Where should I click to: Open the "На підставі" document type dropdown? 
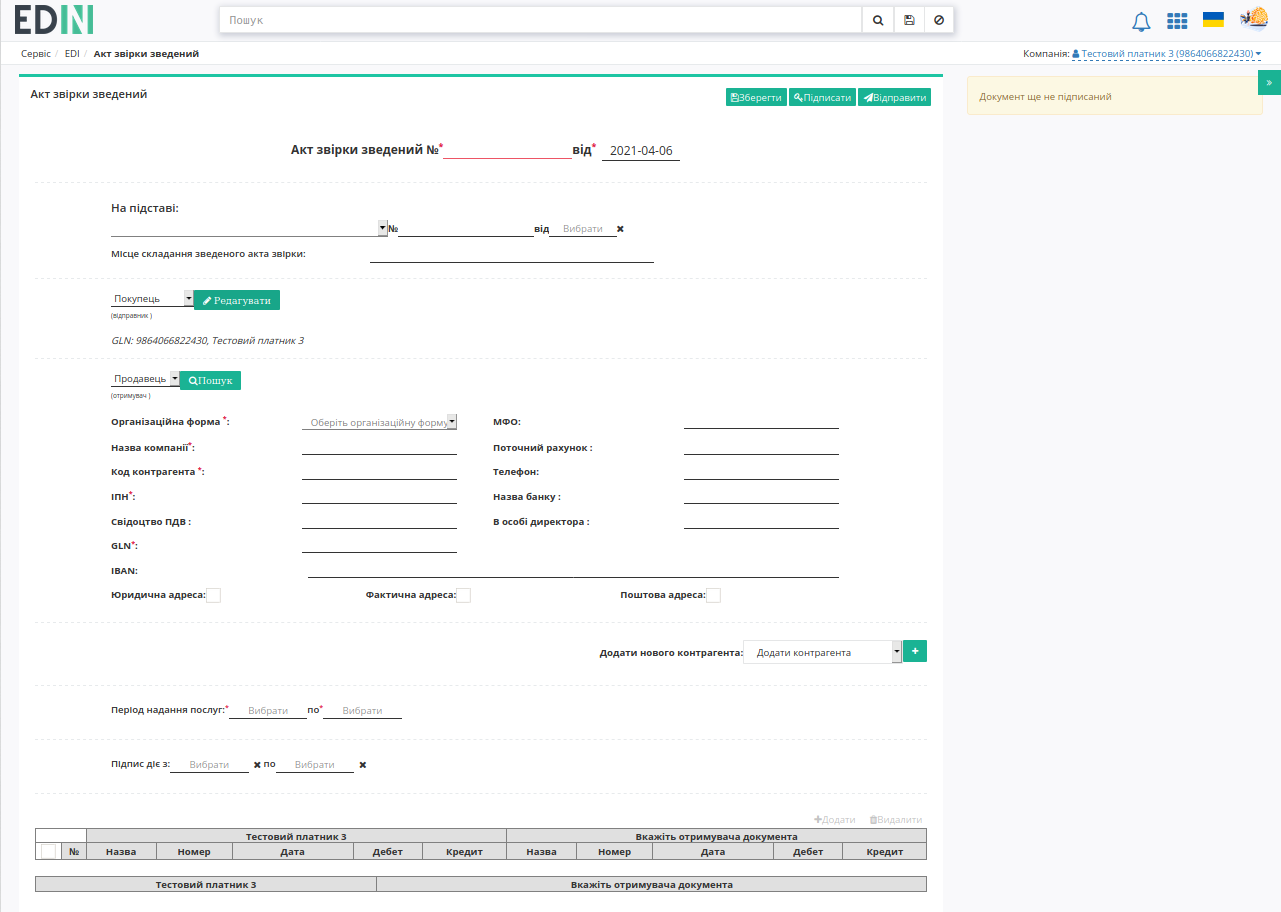click(249, 229)
